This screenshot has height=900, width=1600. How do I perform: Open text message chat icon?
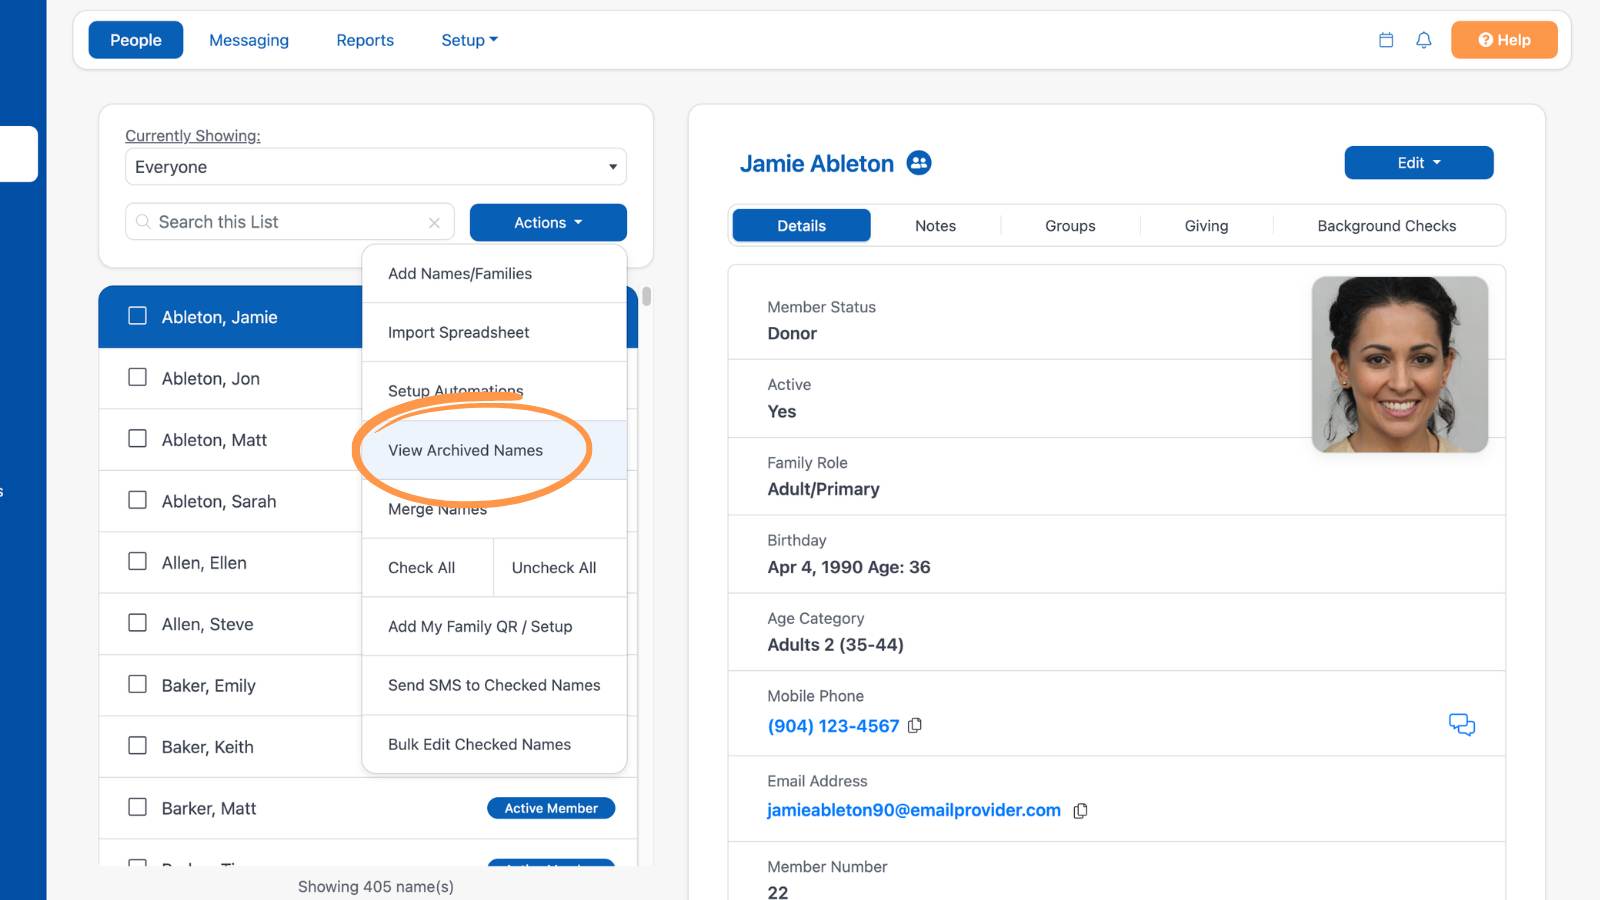coord(1462,724)
